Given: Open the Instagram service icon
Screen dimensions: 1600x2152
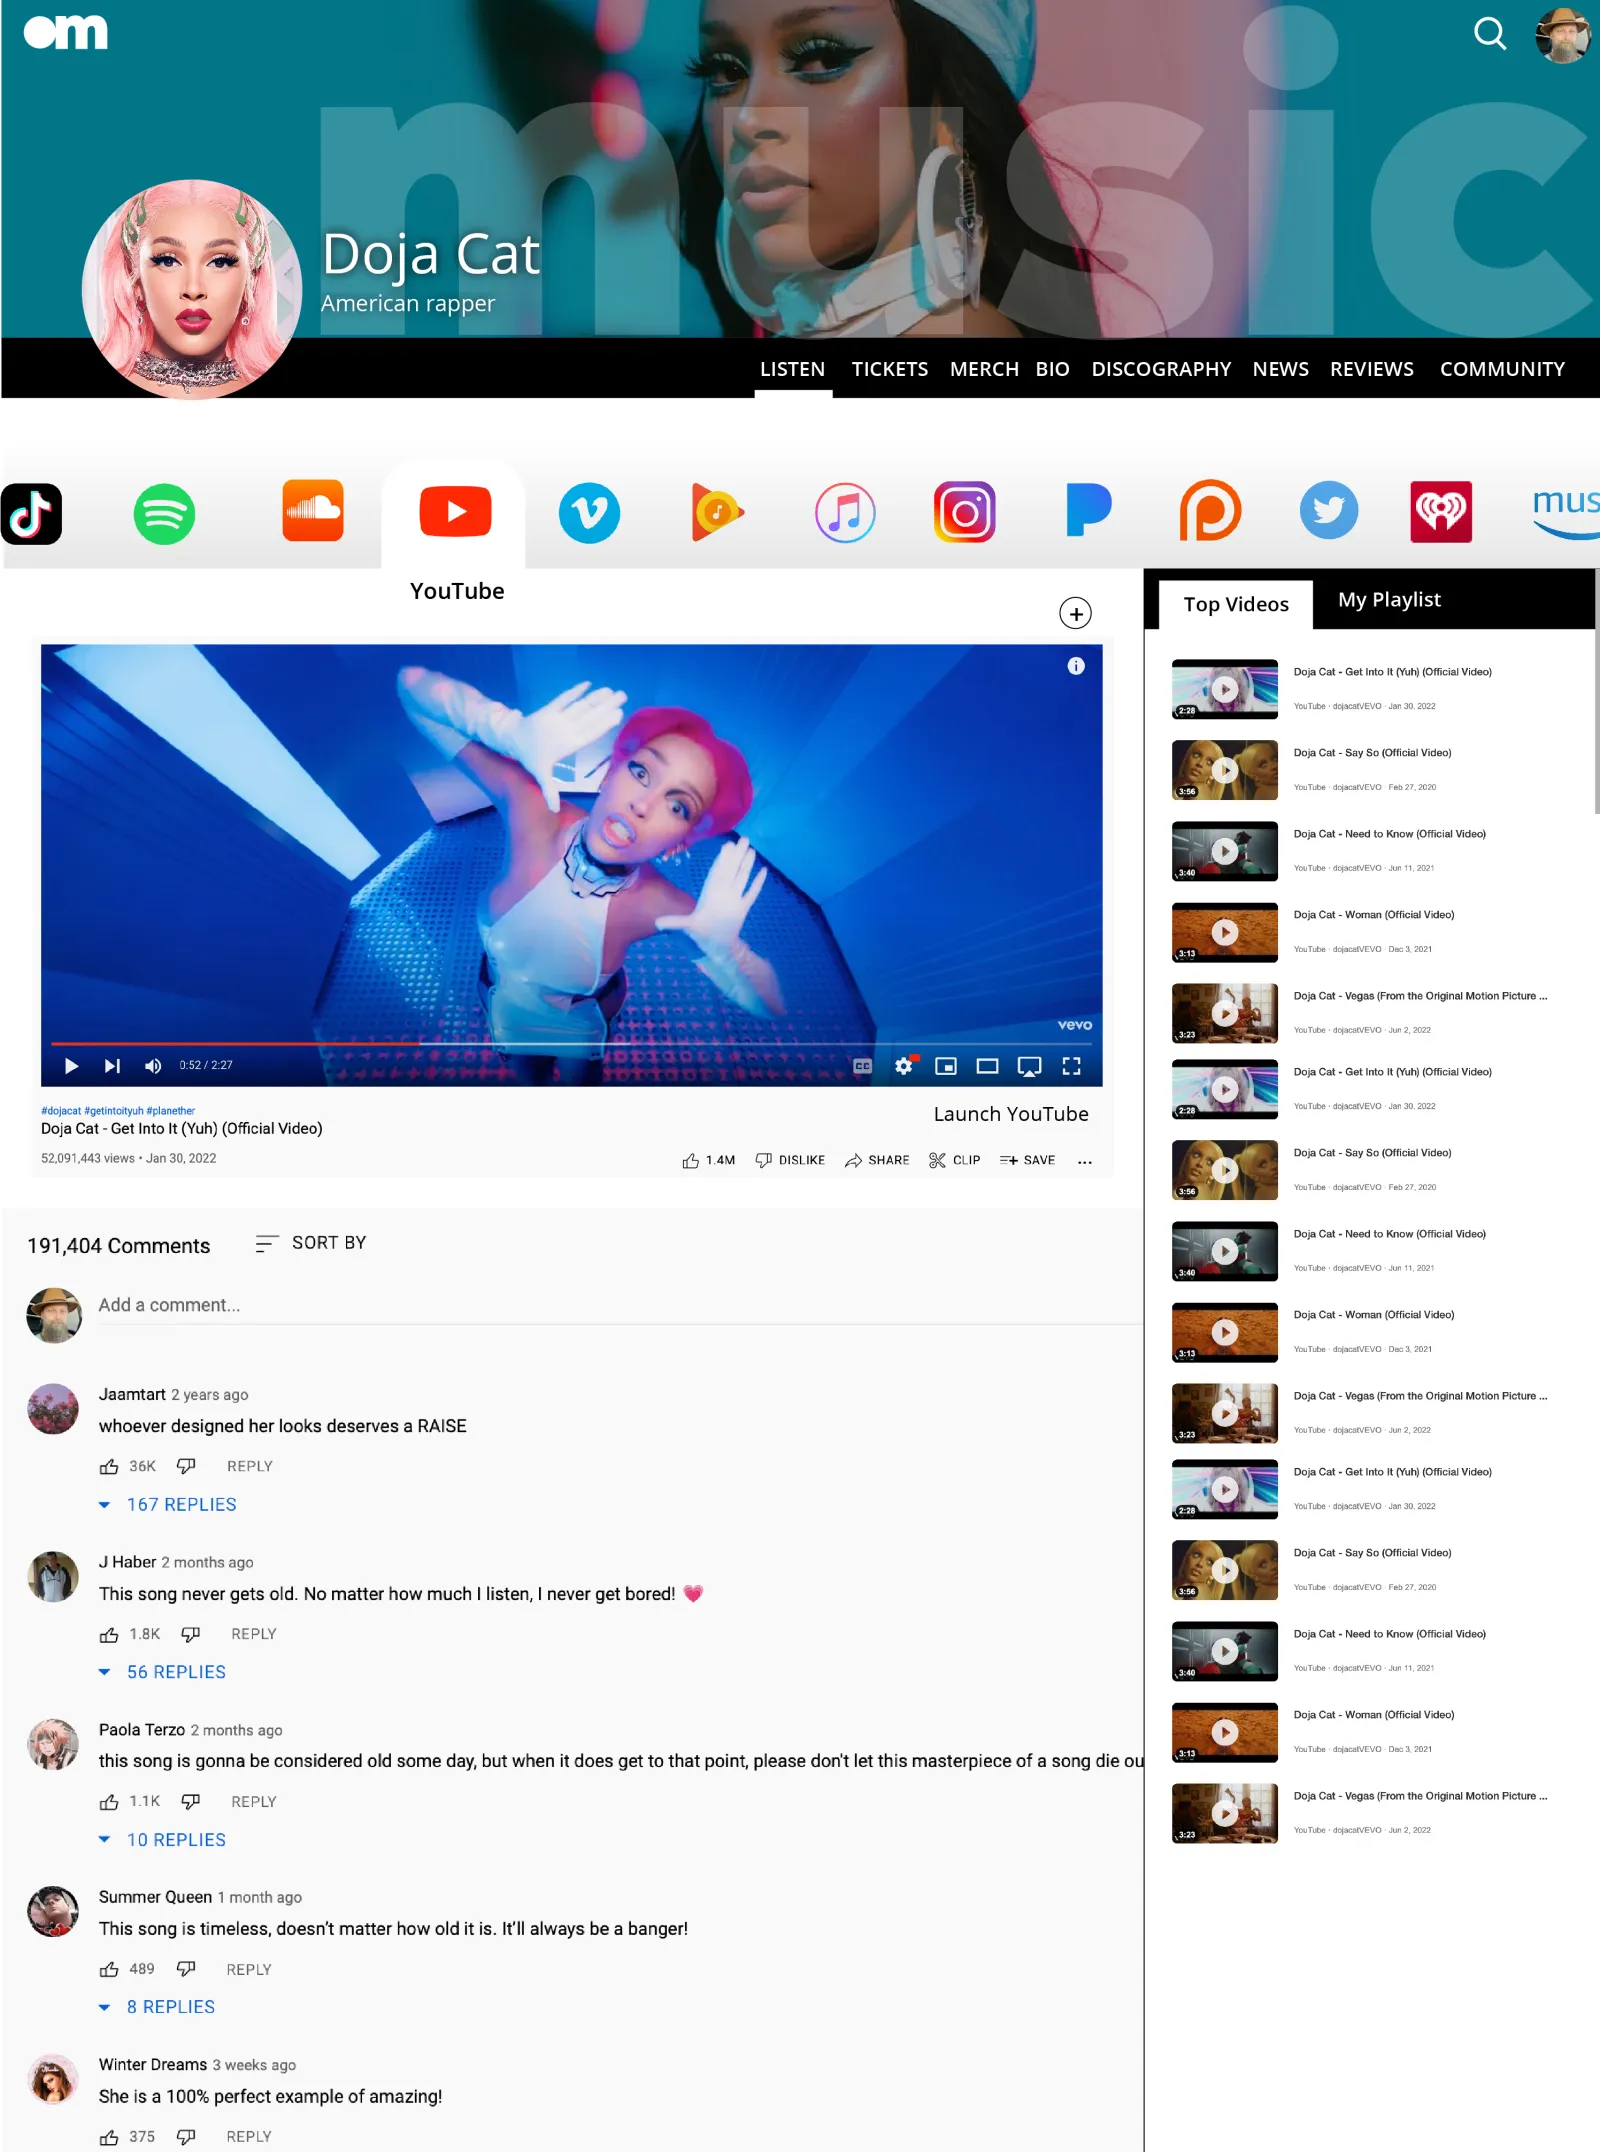Looking at the screenshot, I should [965, 512].
